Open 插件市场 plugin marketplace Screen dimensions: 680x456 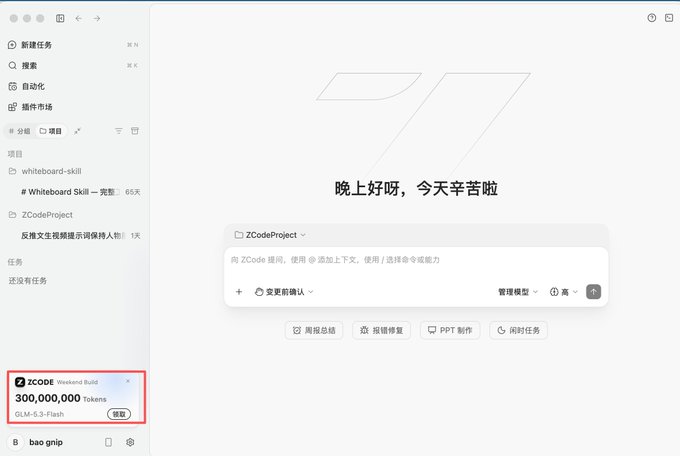(74, 107)
